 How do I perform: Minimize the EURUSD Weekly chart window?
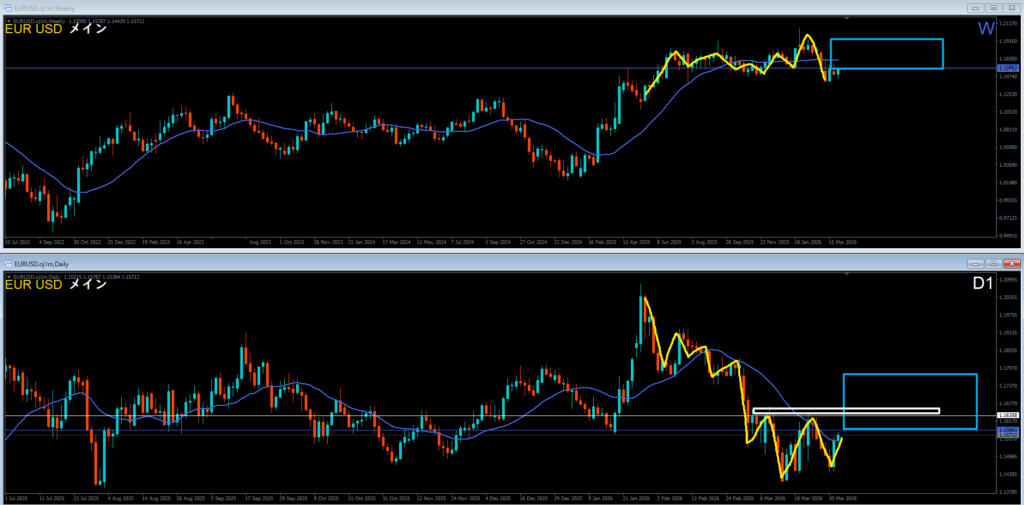[x=976, y=8]
